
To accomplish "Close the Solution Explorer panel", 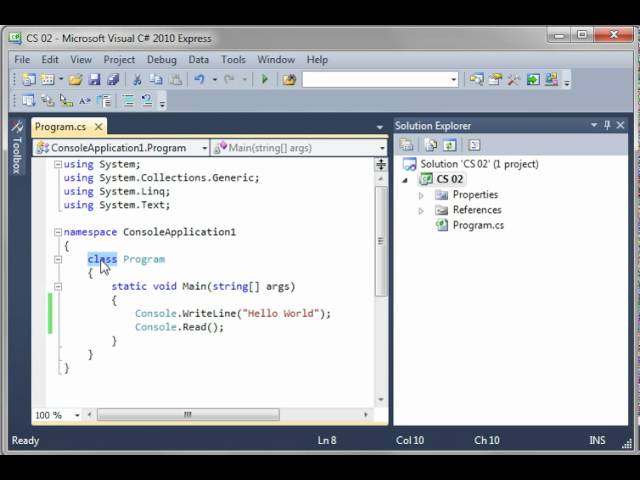I will pyautogui.click(x=620, y=125).
